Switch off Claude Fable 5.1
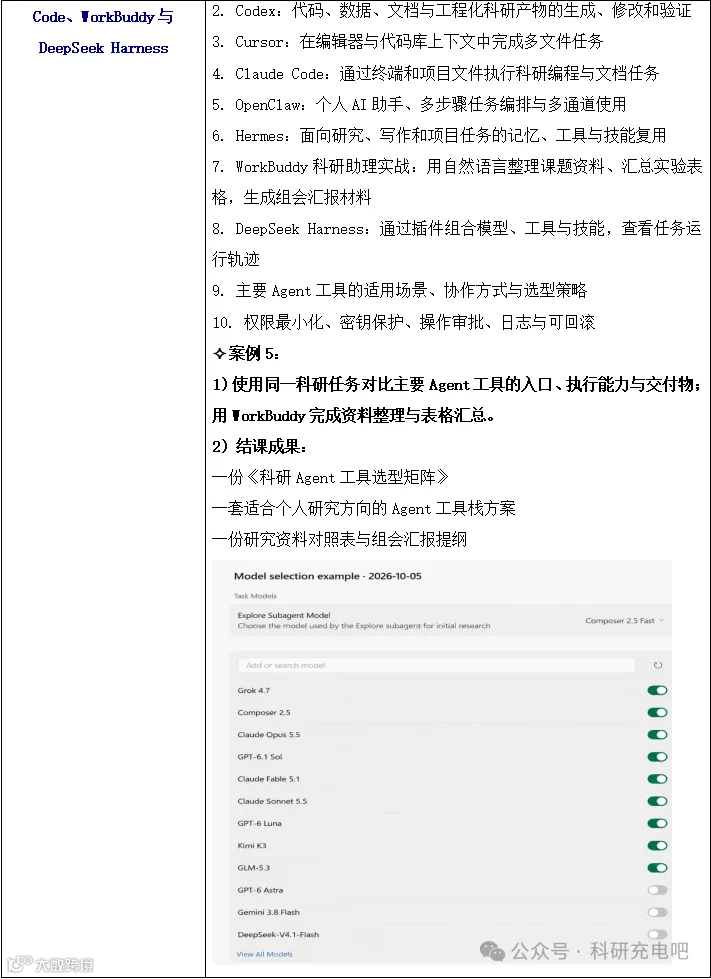This screenshot has height=979, width=711. coord(657,779)
